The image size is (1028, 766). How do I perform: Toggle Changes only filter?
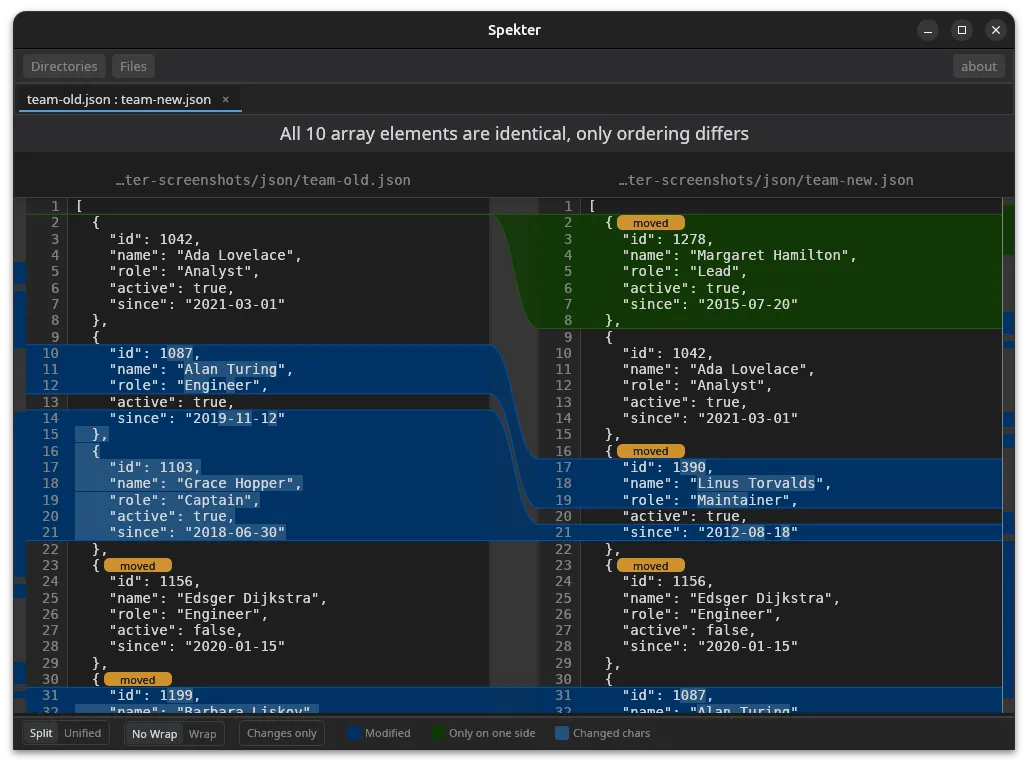[x=282, y=733]
